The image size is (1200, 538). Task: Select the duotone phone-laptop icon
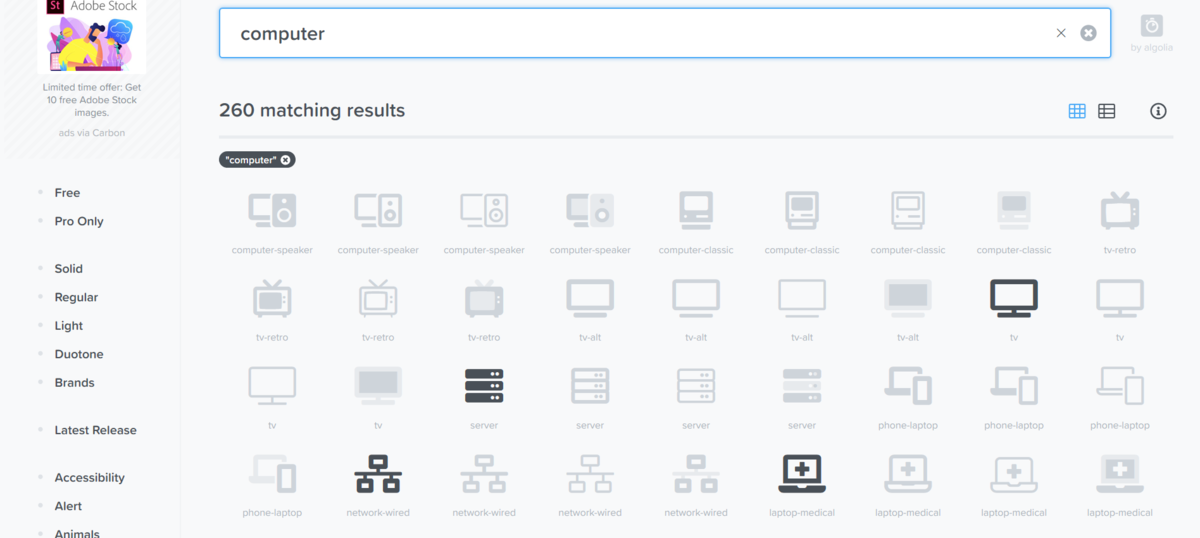[272, 474]
